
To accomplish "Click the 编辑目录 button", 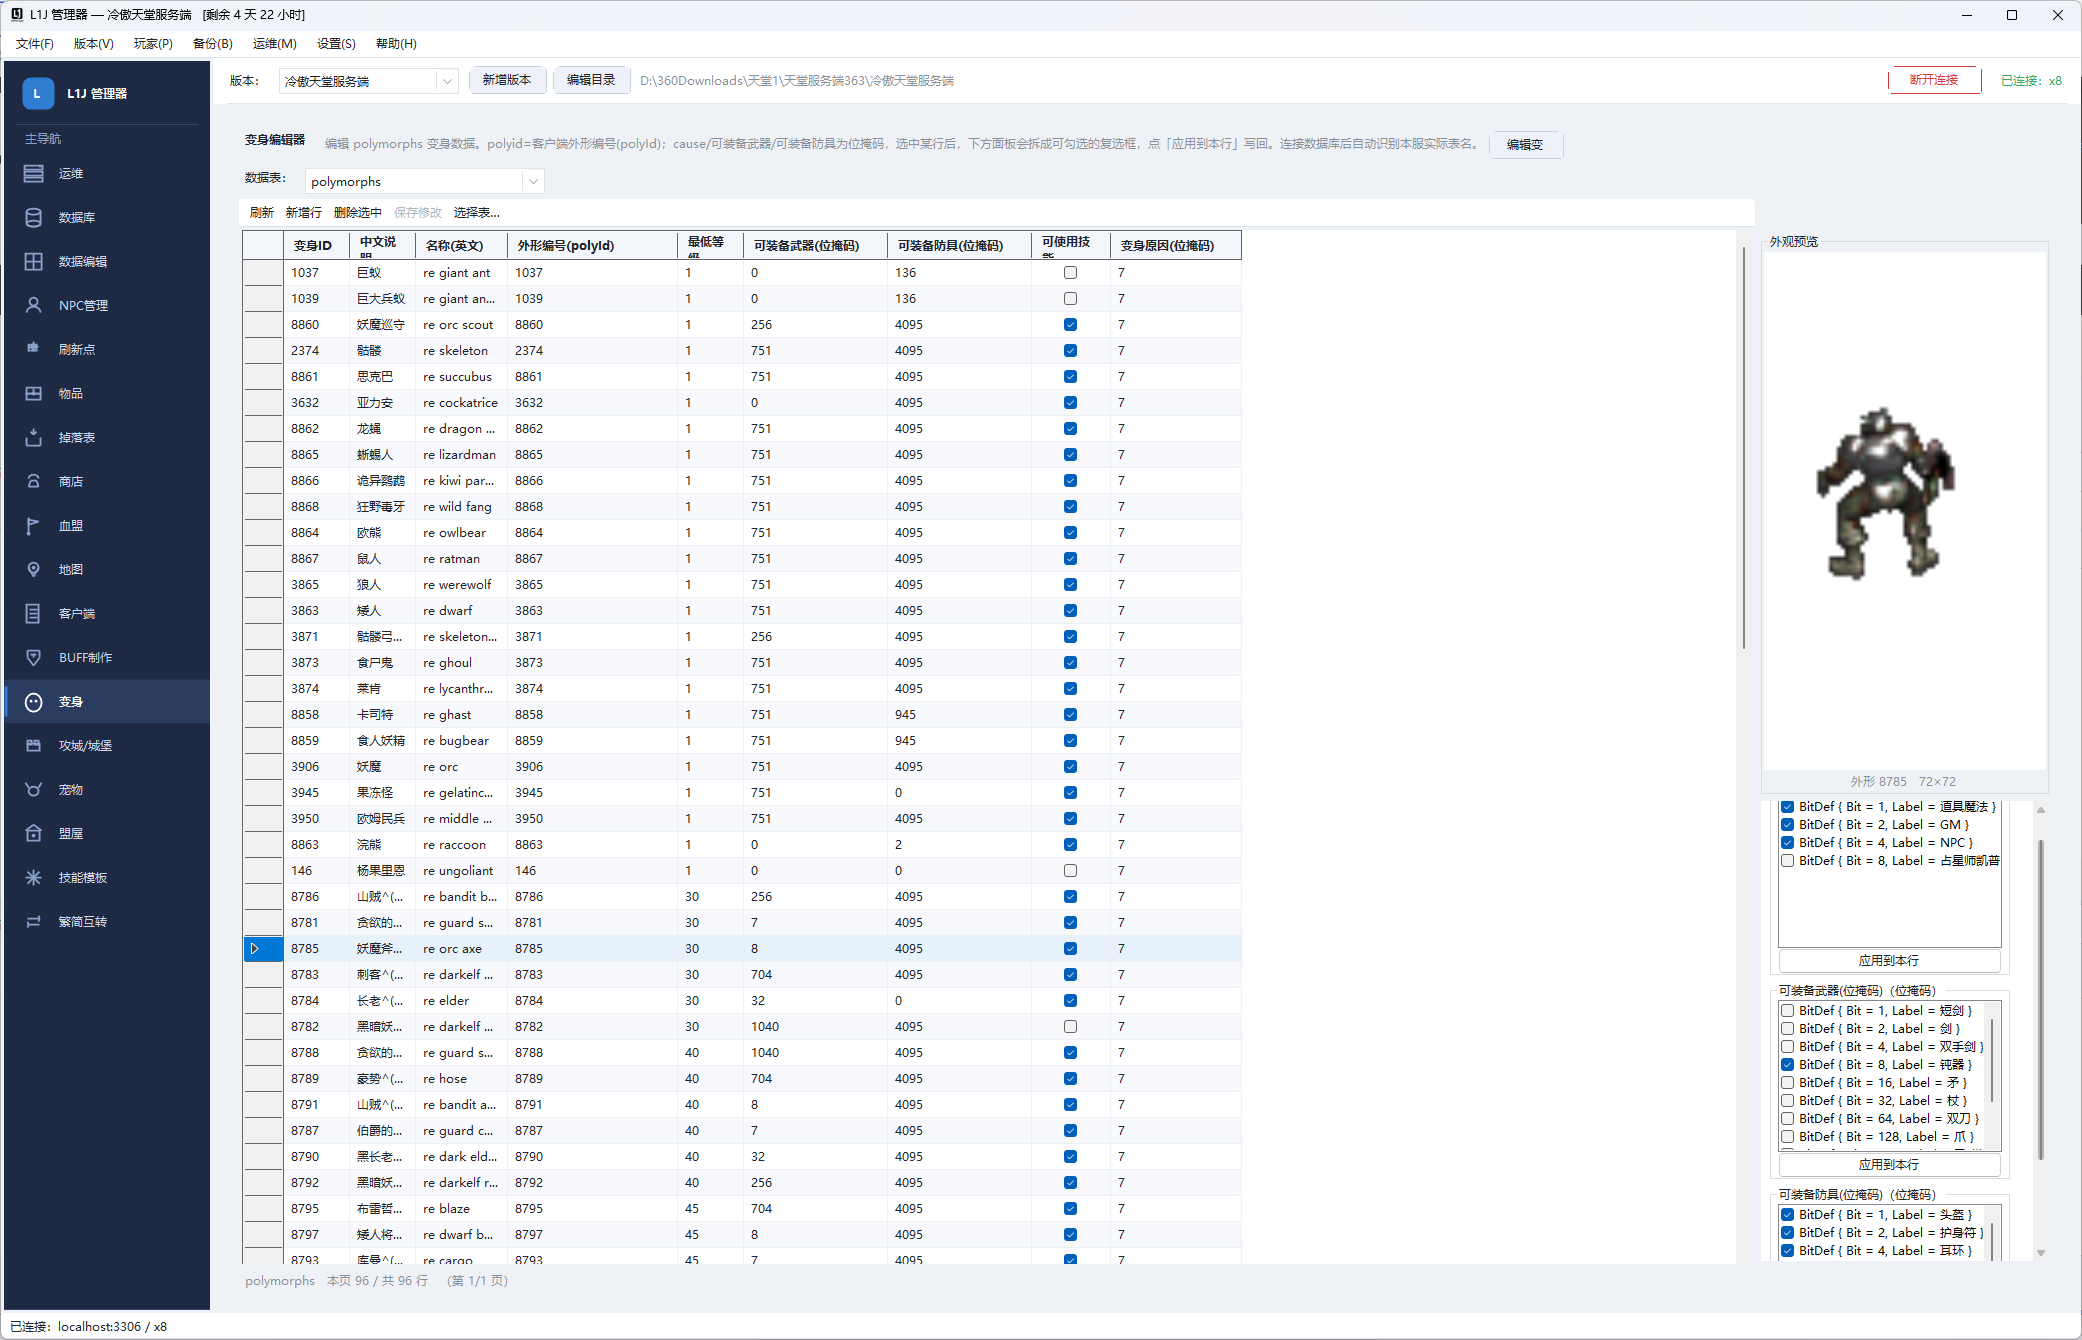I will point(591,80).
